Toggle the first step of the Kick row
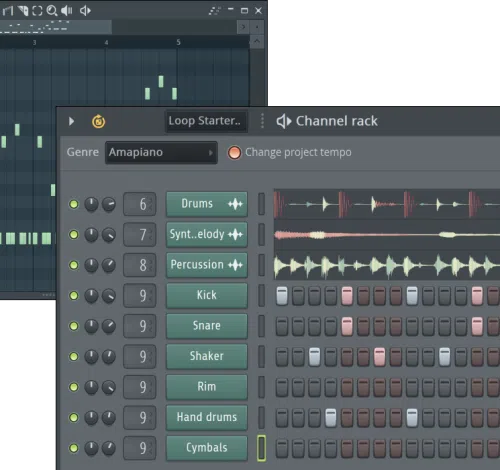 point(282,296)
